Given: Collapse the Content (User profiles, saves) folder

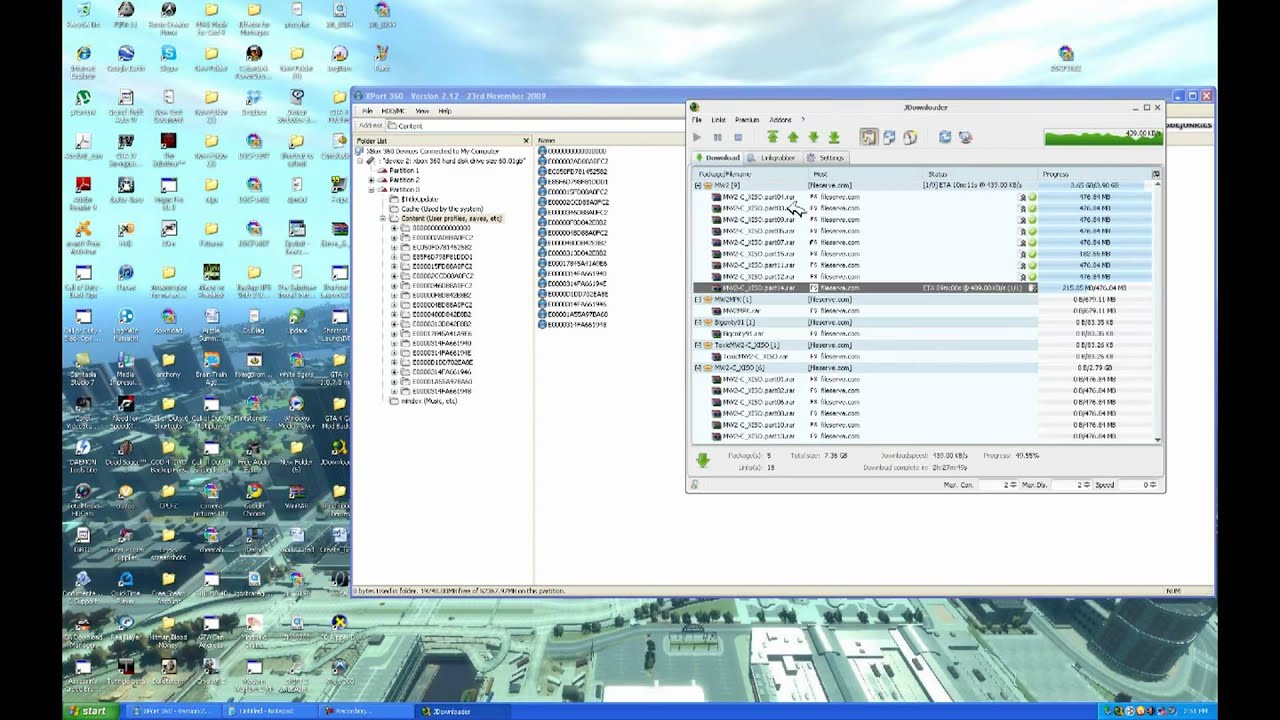Looking at the screenshot, I should click(x=382, y=218).
